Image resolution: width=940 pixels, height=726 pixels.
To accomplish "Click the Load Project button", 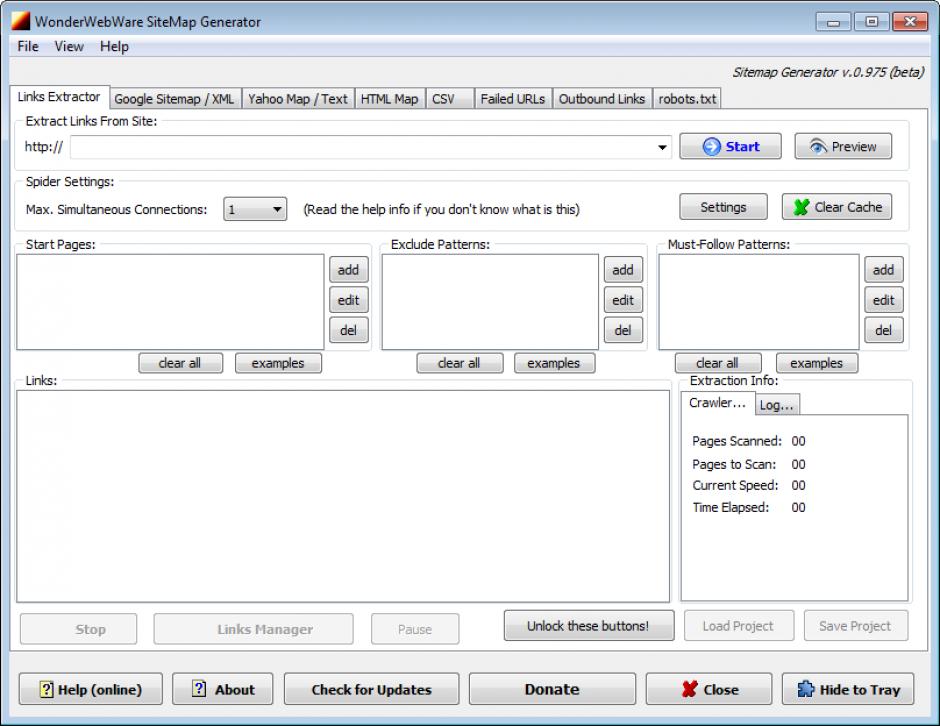I will coord(738,626).
